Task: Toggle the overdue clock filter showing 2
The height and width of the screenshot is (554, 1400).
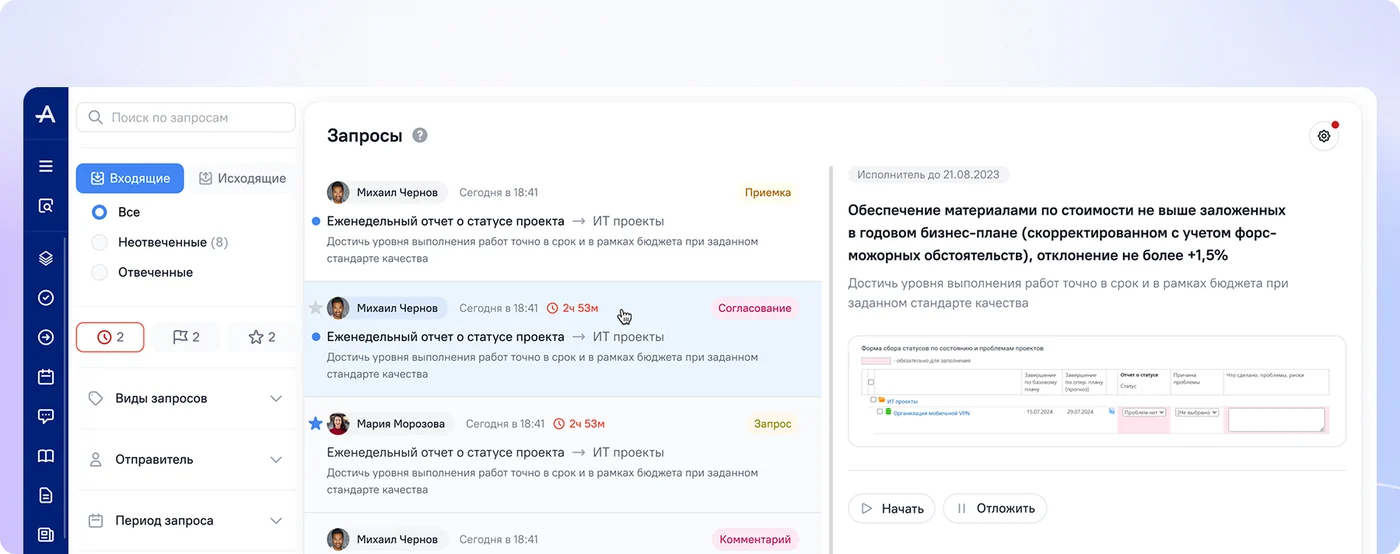Action: click(x=110, y=337)
